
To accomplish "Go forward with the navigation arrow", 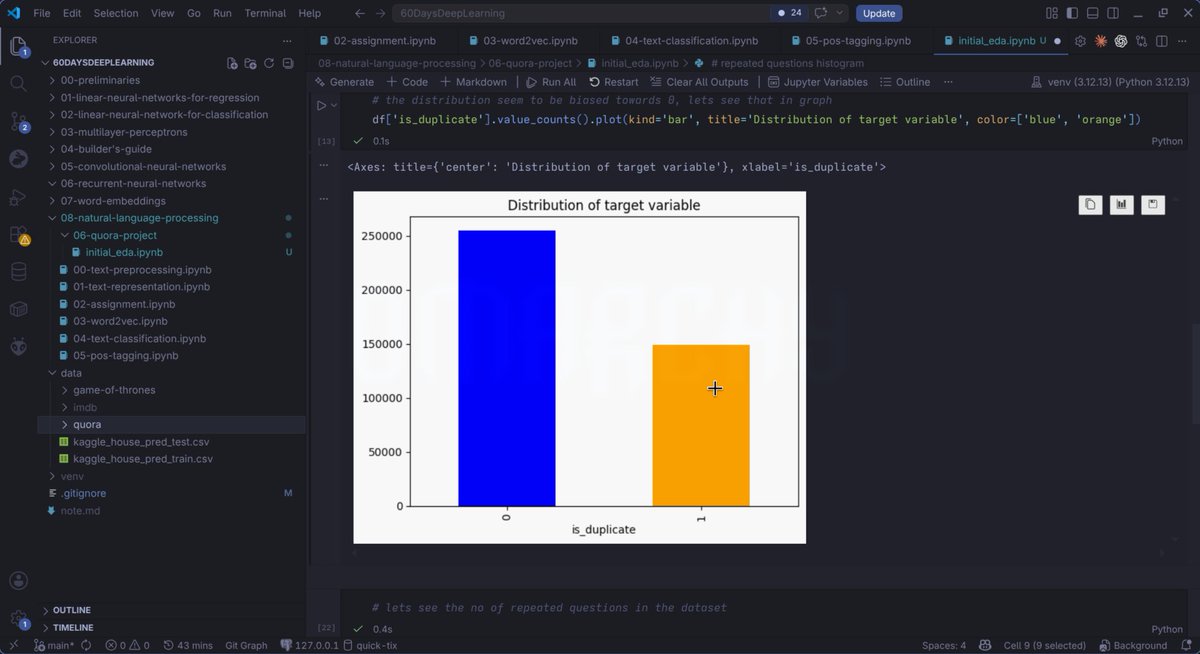I will pyautogui.click(x=381, y=13).
